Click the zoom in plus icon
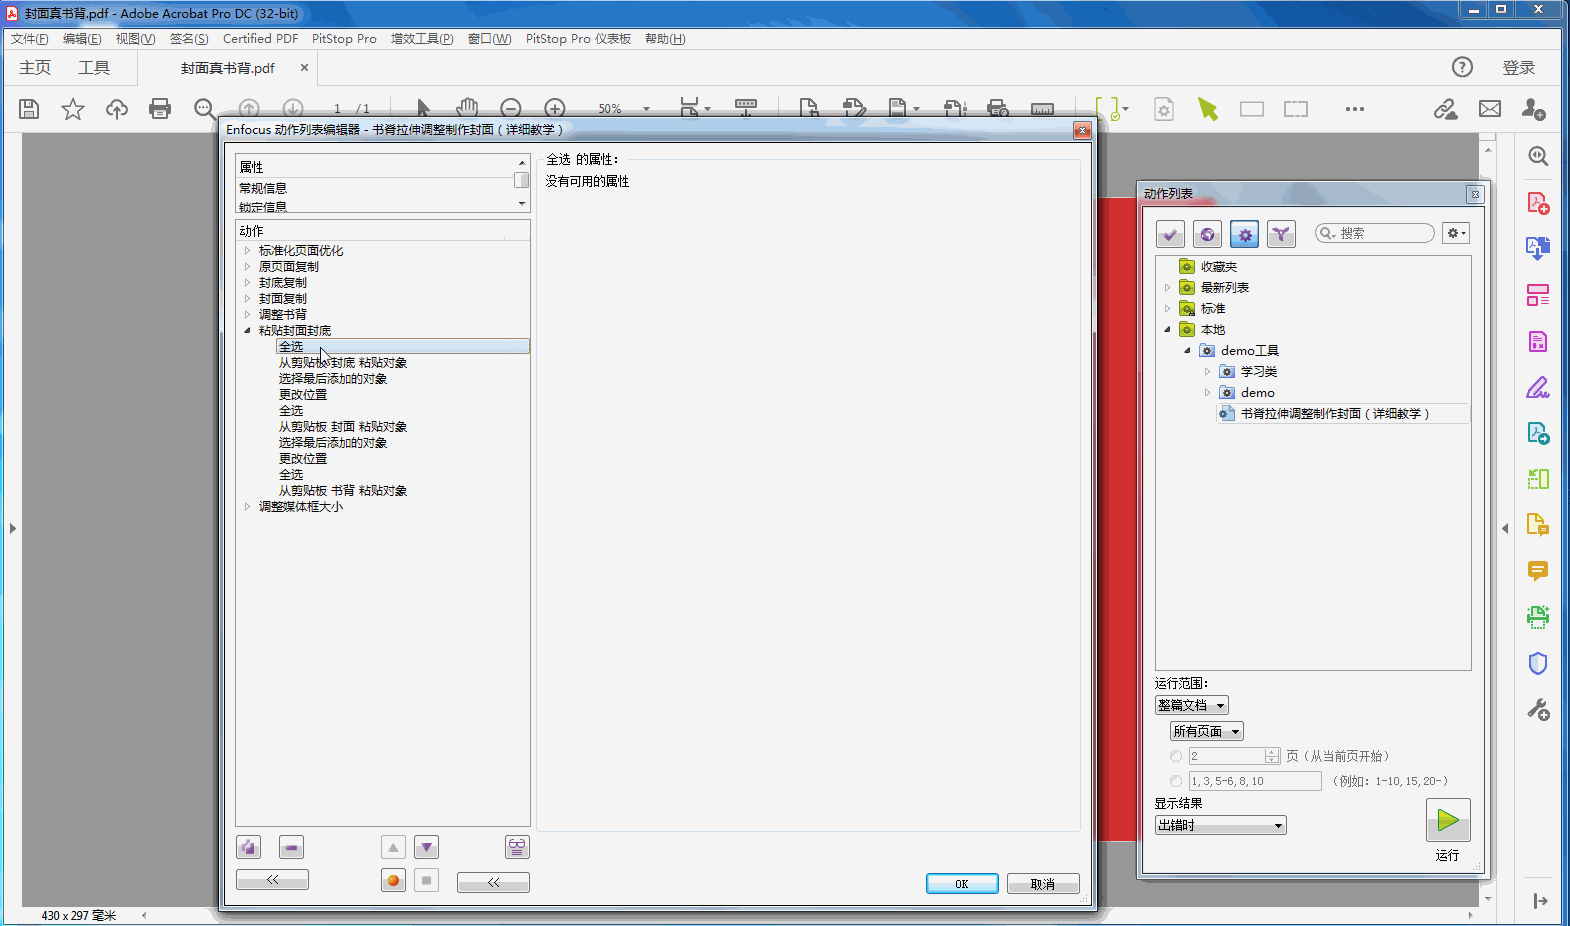Viewport: 1570px width, 926px height. 555,108
